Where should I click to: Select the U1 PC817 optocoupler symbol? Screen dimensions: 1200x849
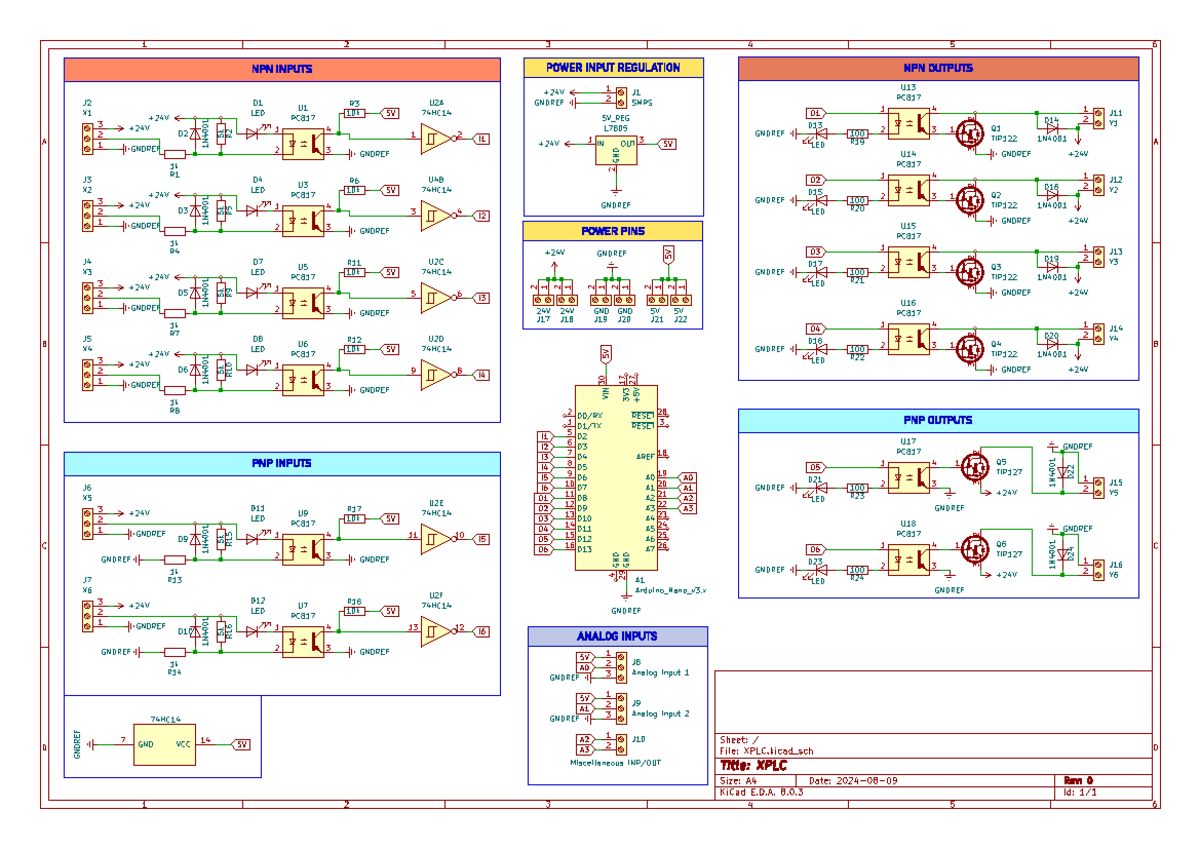click(302, 142)
